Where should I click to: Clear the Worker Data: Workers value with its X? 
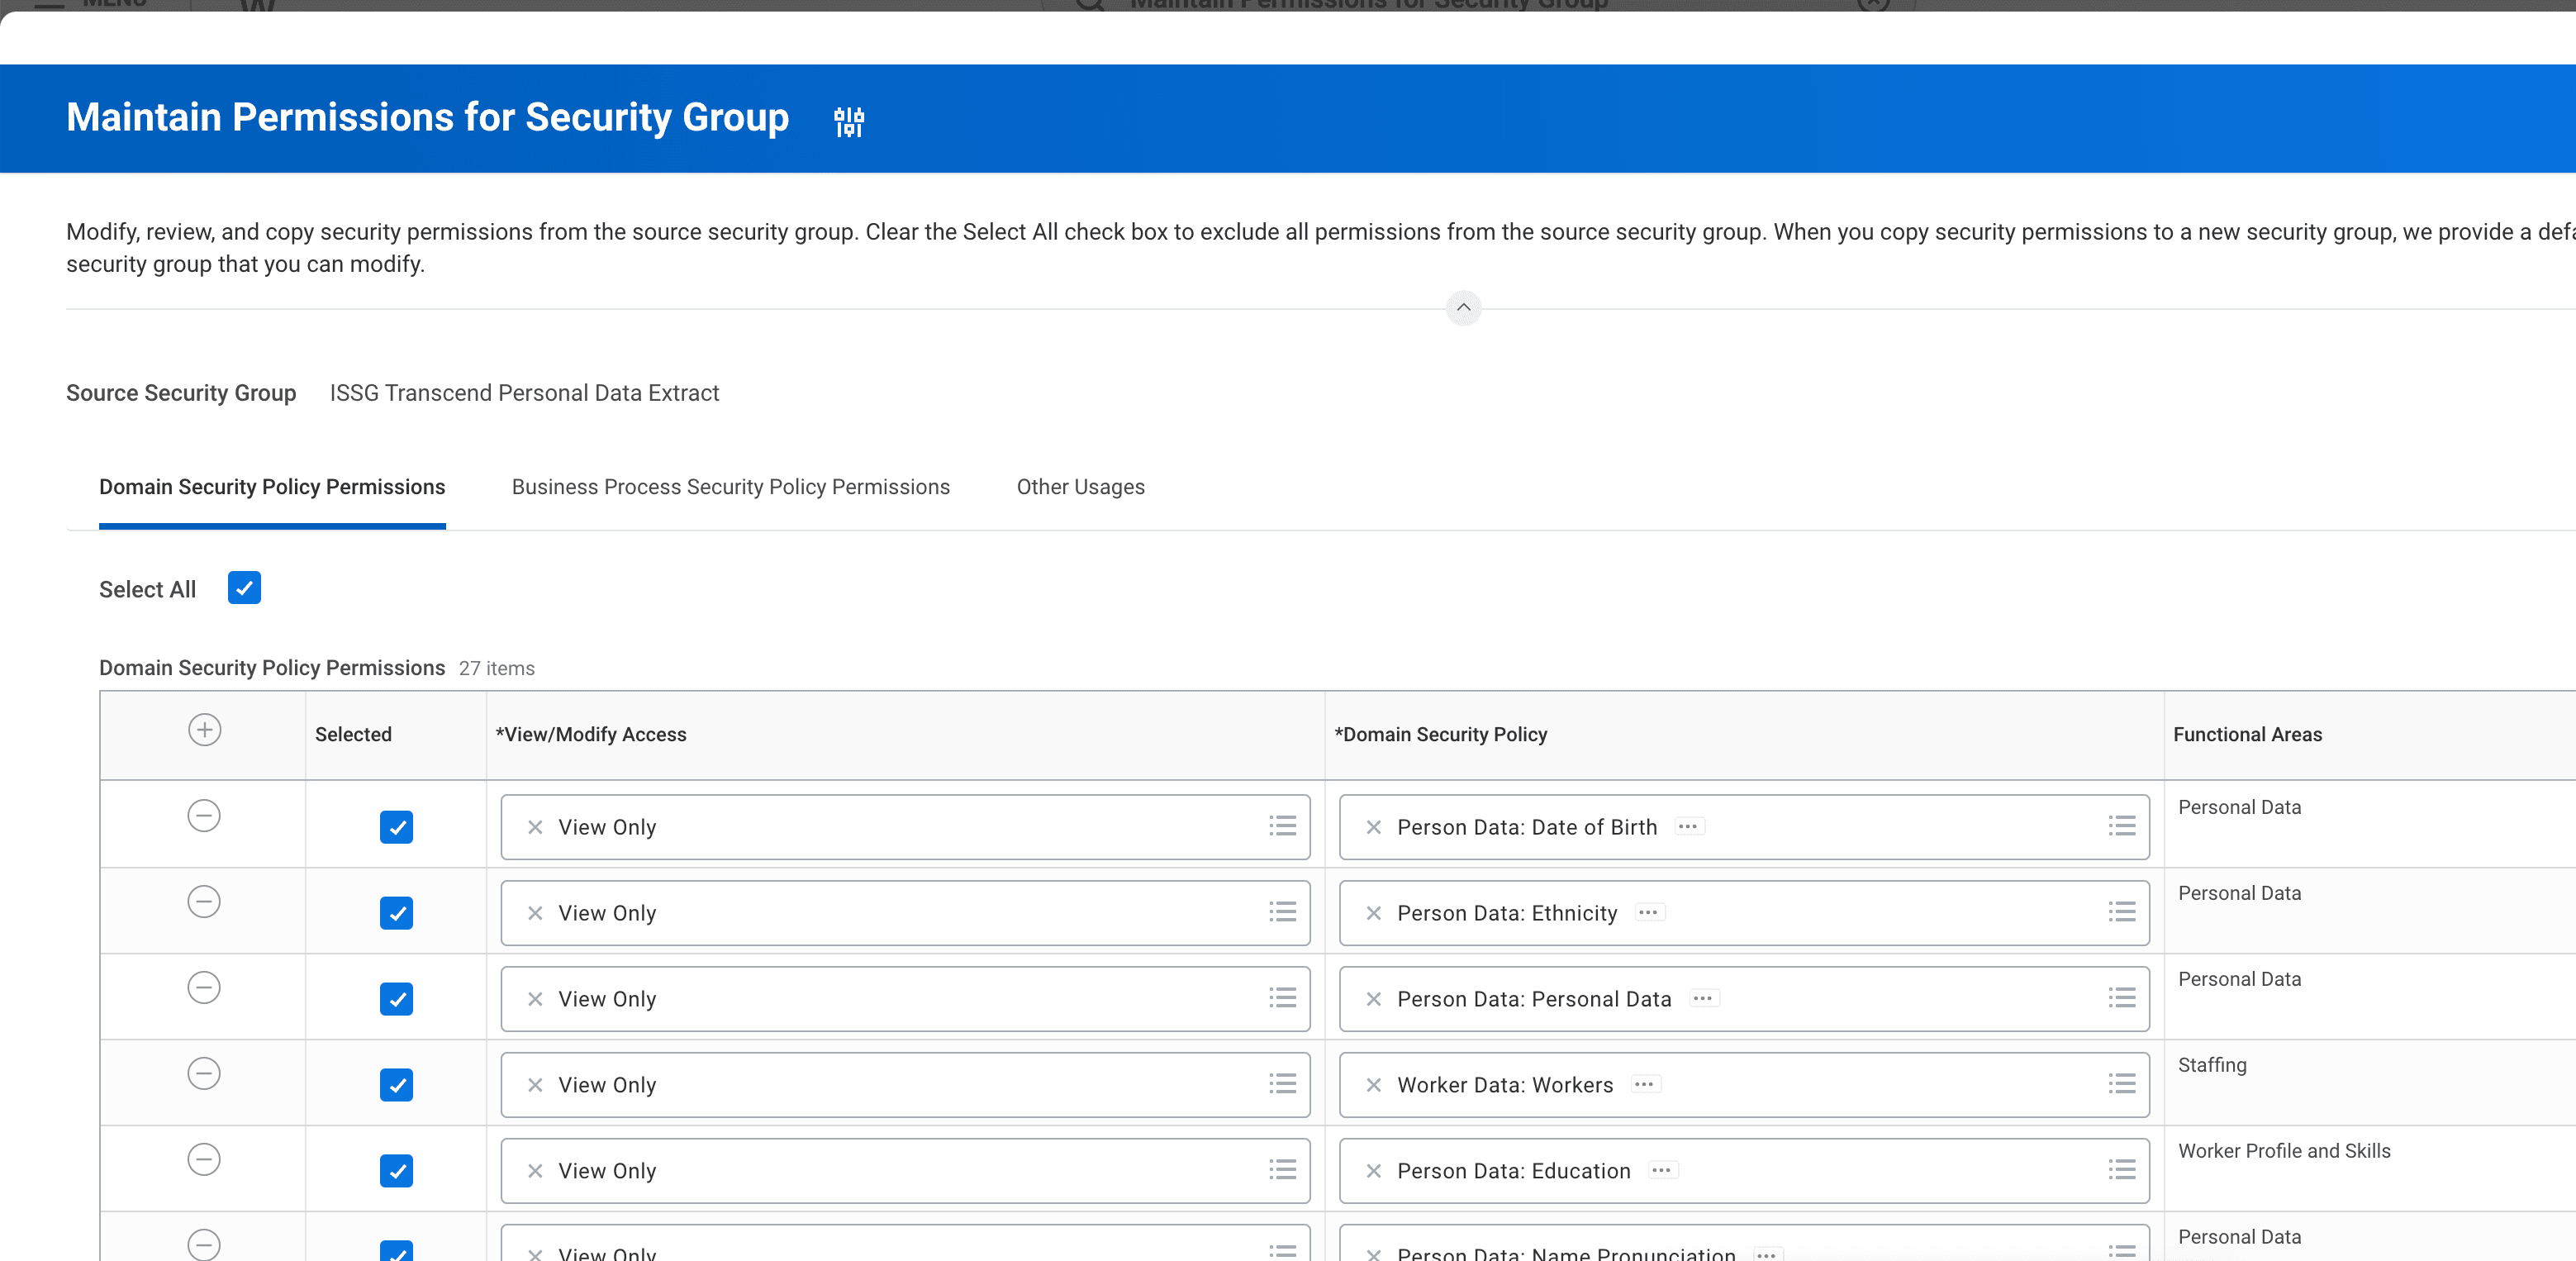point(1374,1085)
